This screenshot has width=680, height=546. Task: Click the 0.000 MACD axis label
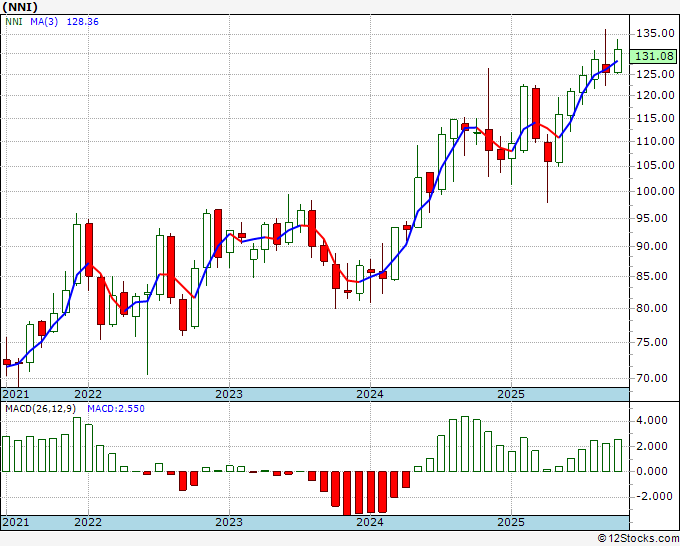tap(652, 471)
